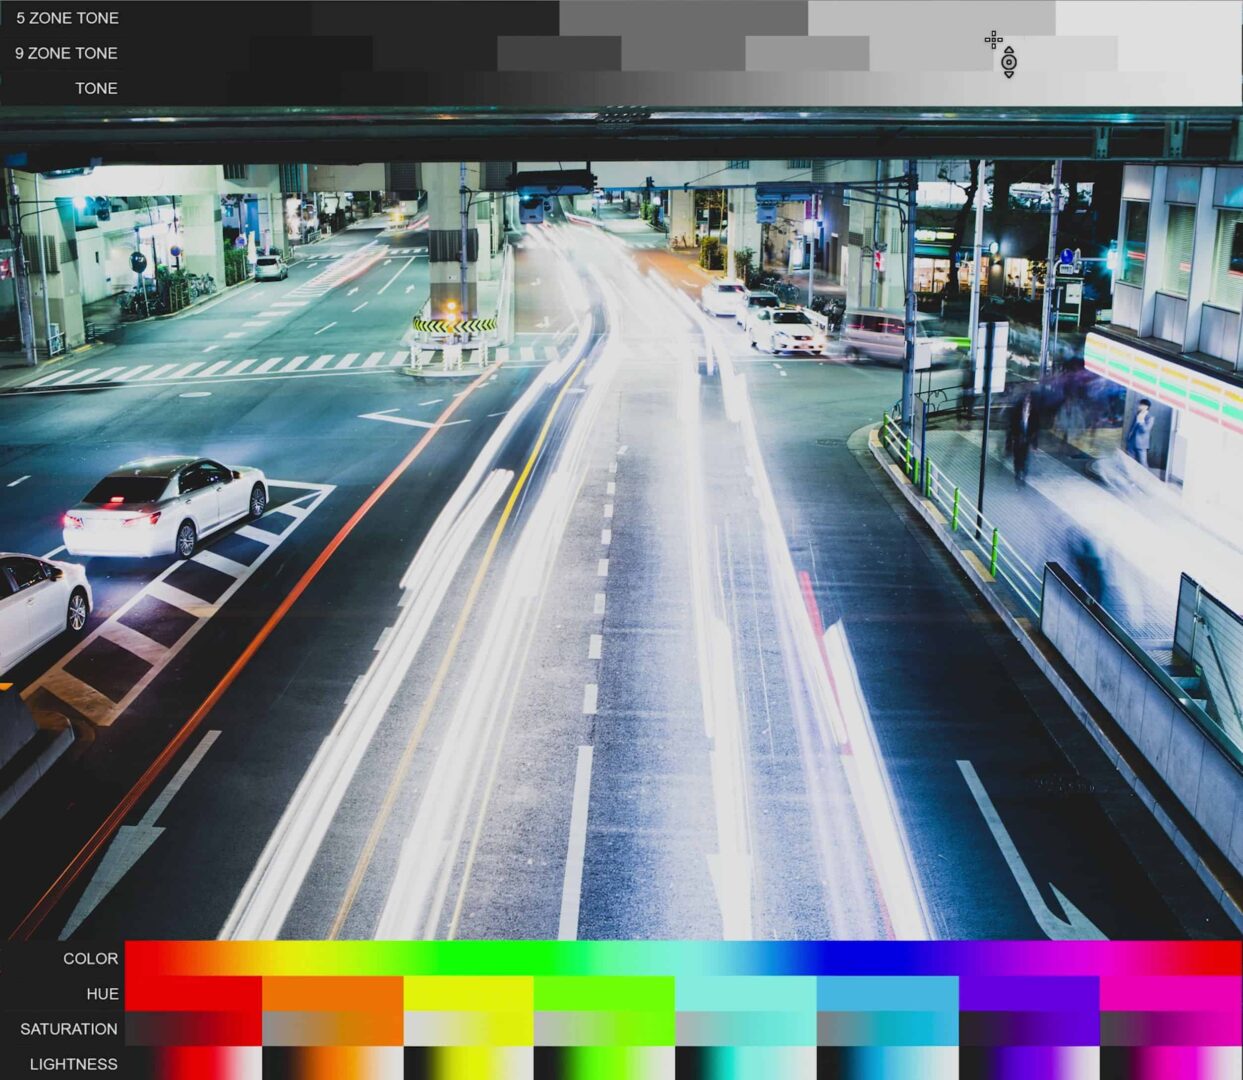Screen dimensions: 1243x1080
Task: Select the third zone in the 9 ZONE TONE row
Action: click(x=435, y=53)
